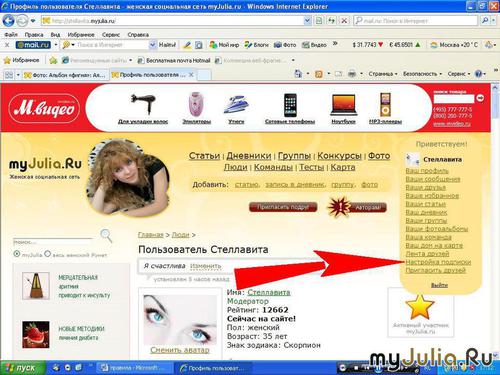The image size is (500, 375).
Task: Click the magnifying glass site search icon
Action: [106, 235]
